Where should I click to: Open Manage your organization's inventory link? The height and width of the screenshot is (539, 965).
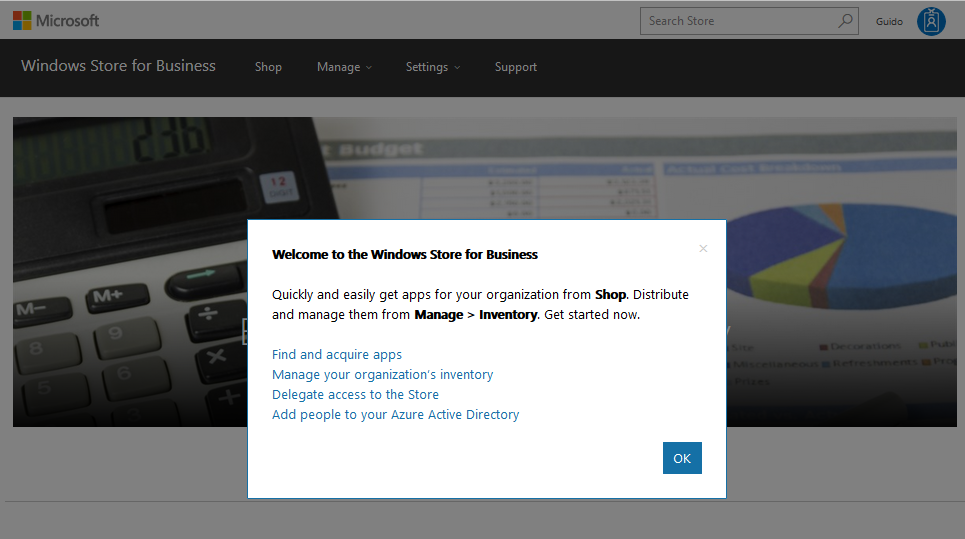pos(382,375)
